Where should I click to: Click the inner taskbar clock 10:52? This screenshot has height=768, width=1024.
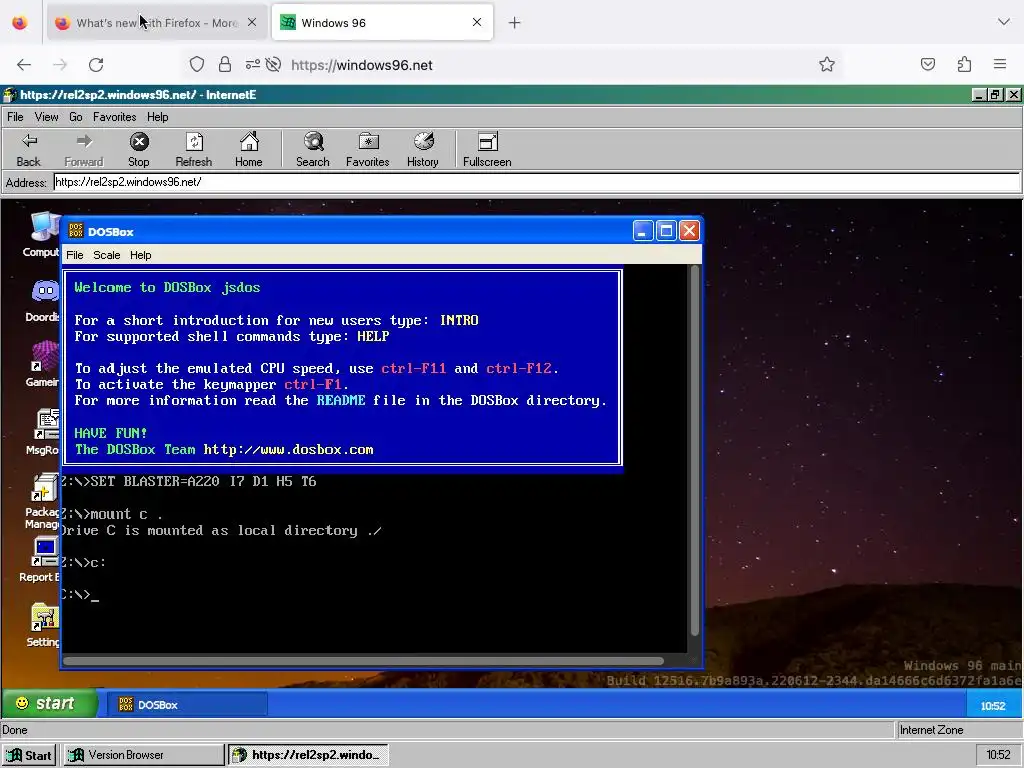pyautogui.click(x=993, y=706)
